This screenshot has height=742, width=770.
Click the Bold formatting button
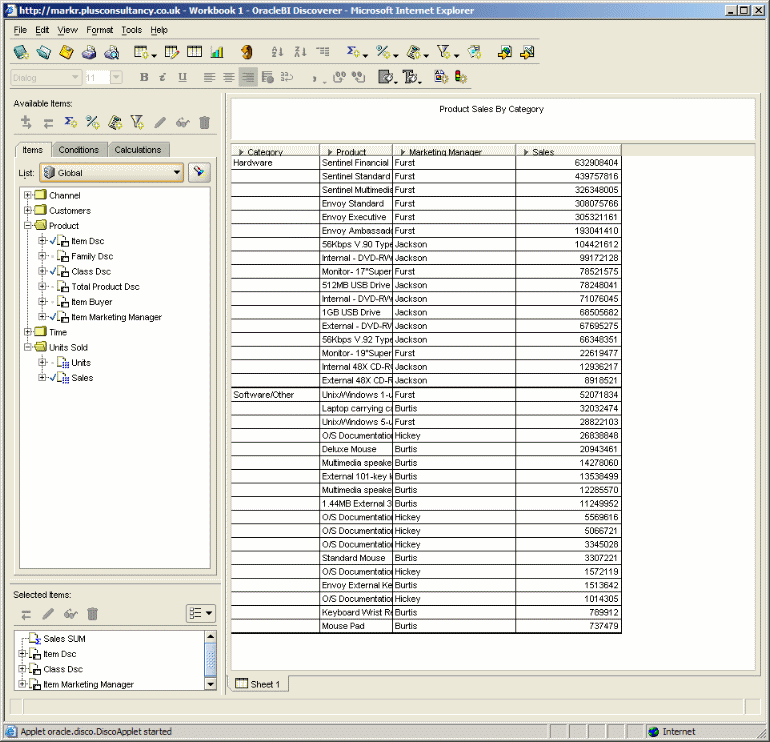coord(144,77)
